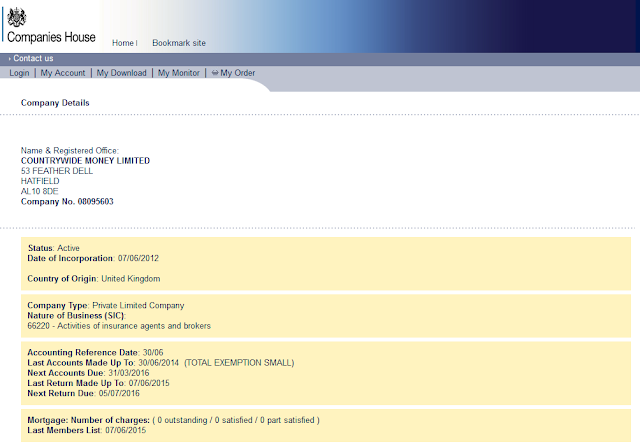Open My Download

122,73
